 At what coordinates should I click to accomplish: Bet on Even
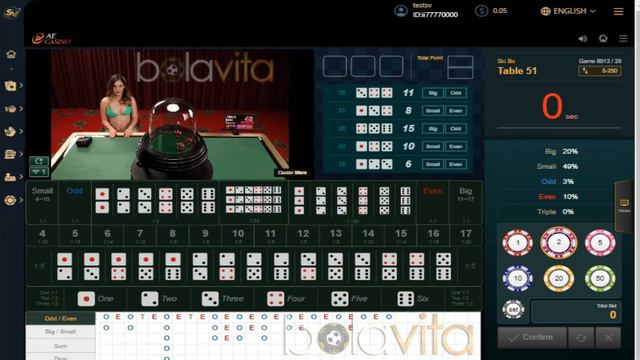point(433,203)
